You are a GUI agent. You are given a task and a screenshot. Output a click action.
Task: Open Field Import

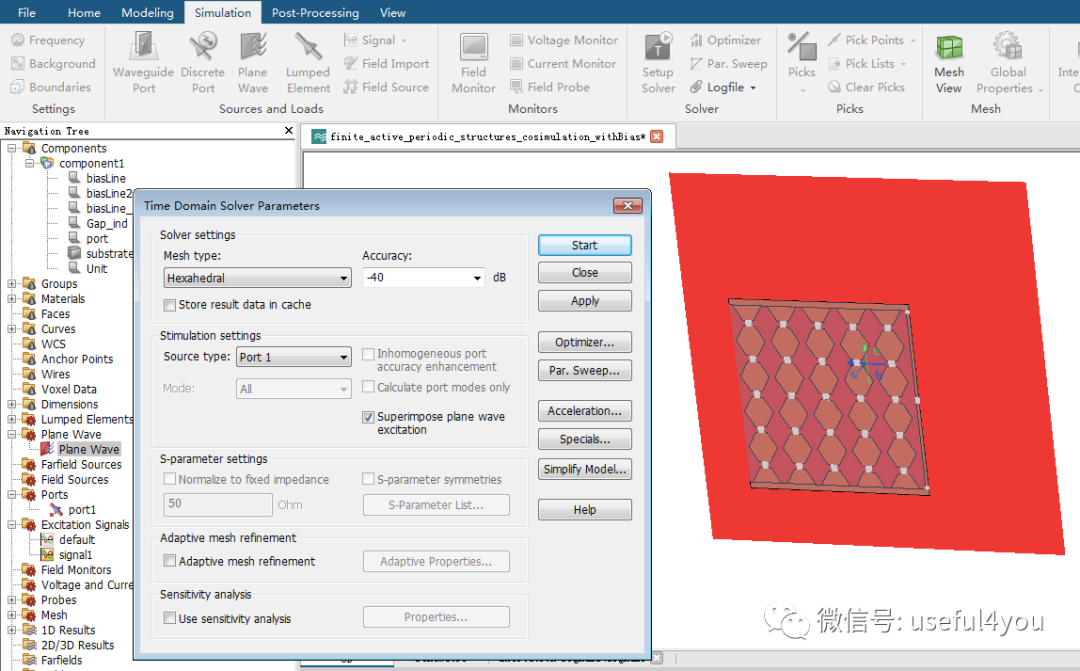pos(386,63)
